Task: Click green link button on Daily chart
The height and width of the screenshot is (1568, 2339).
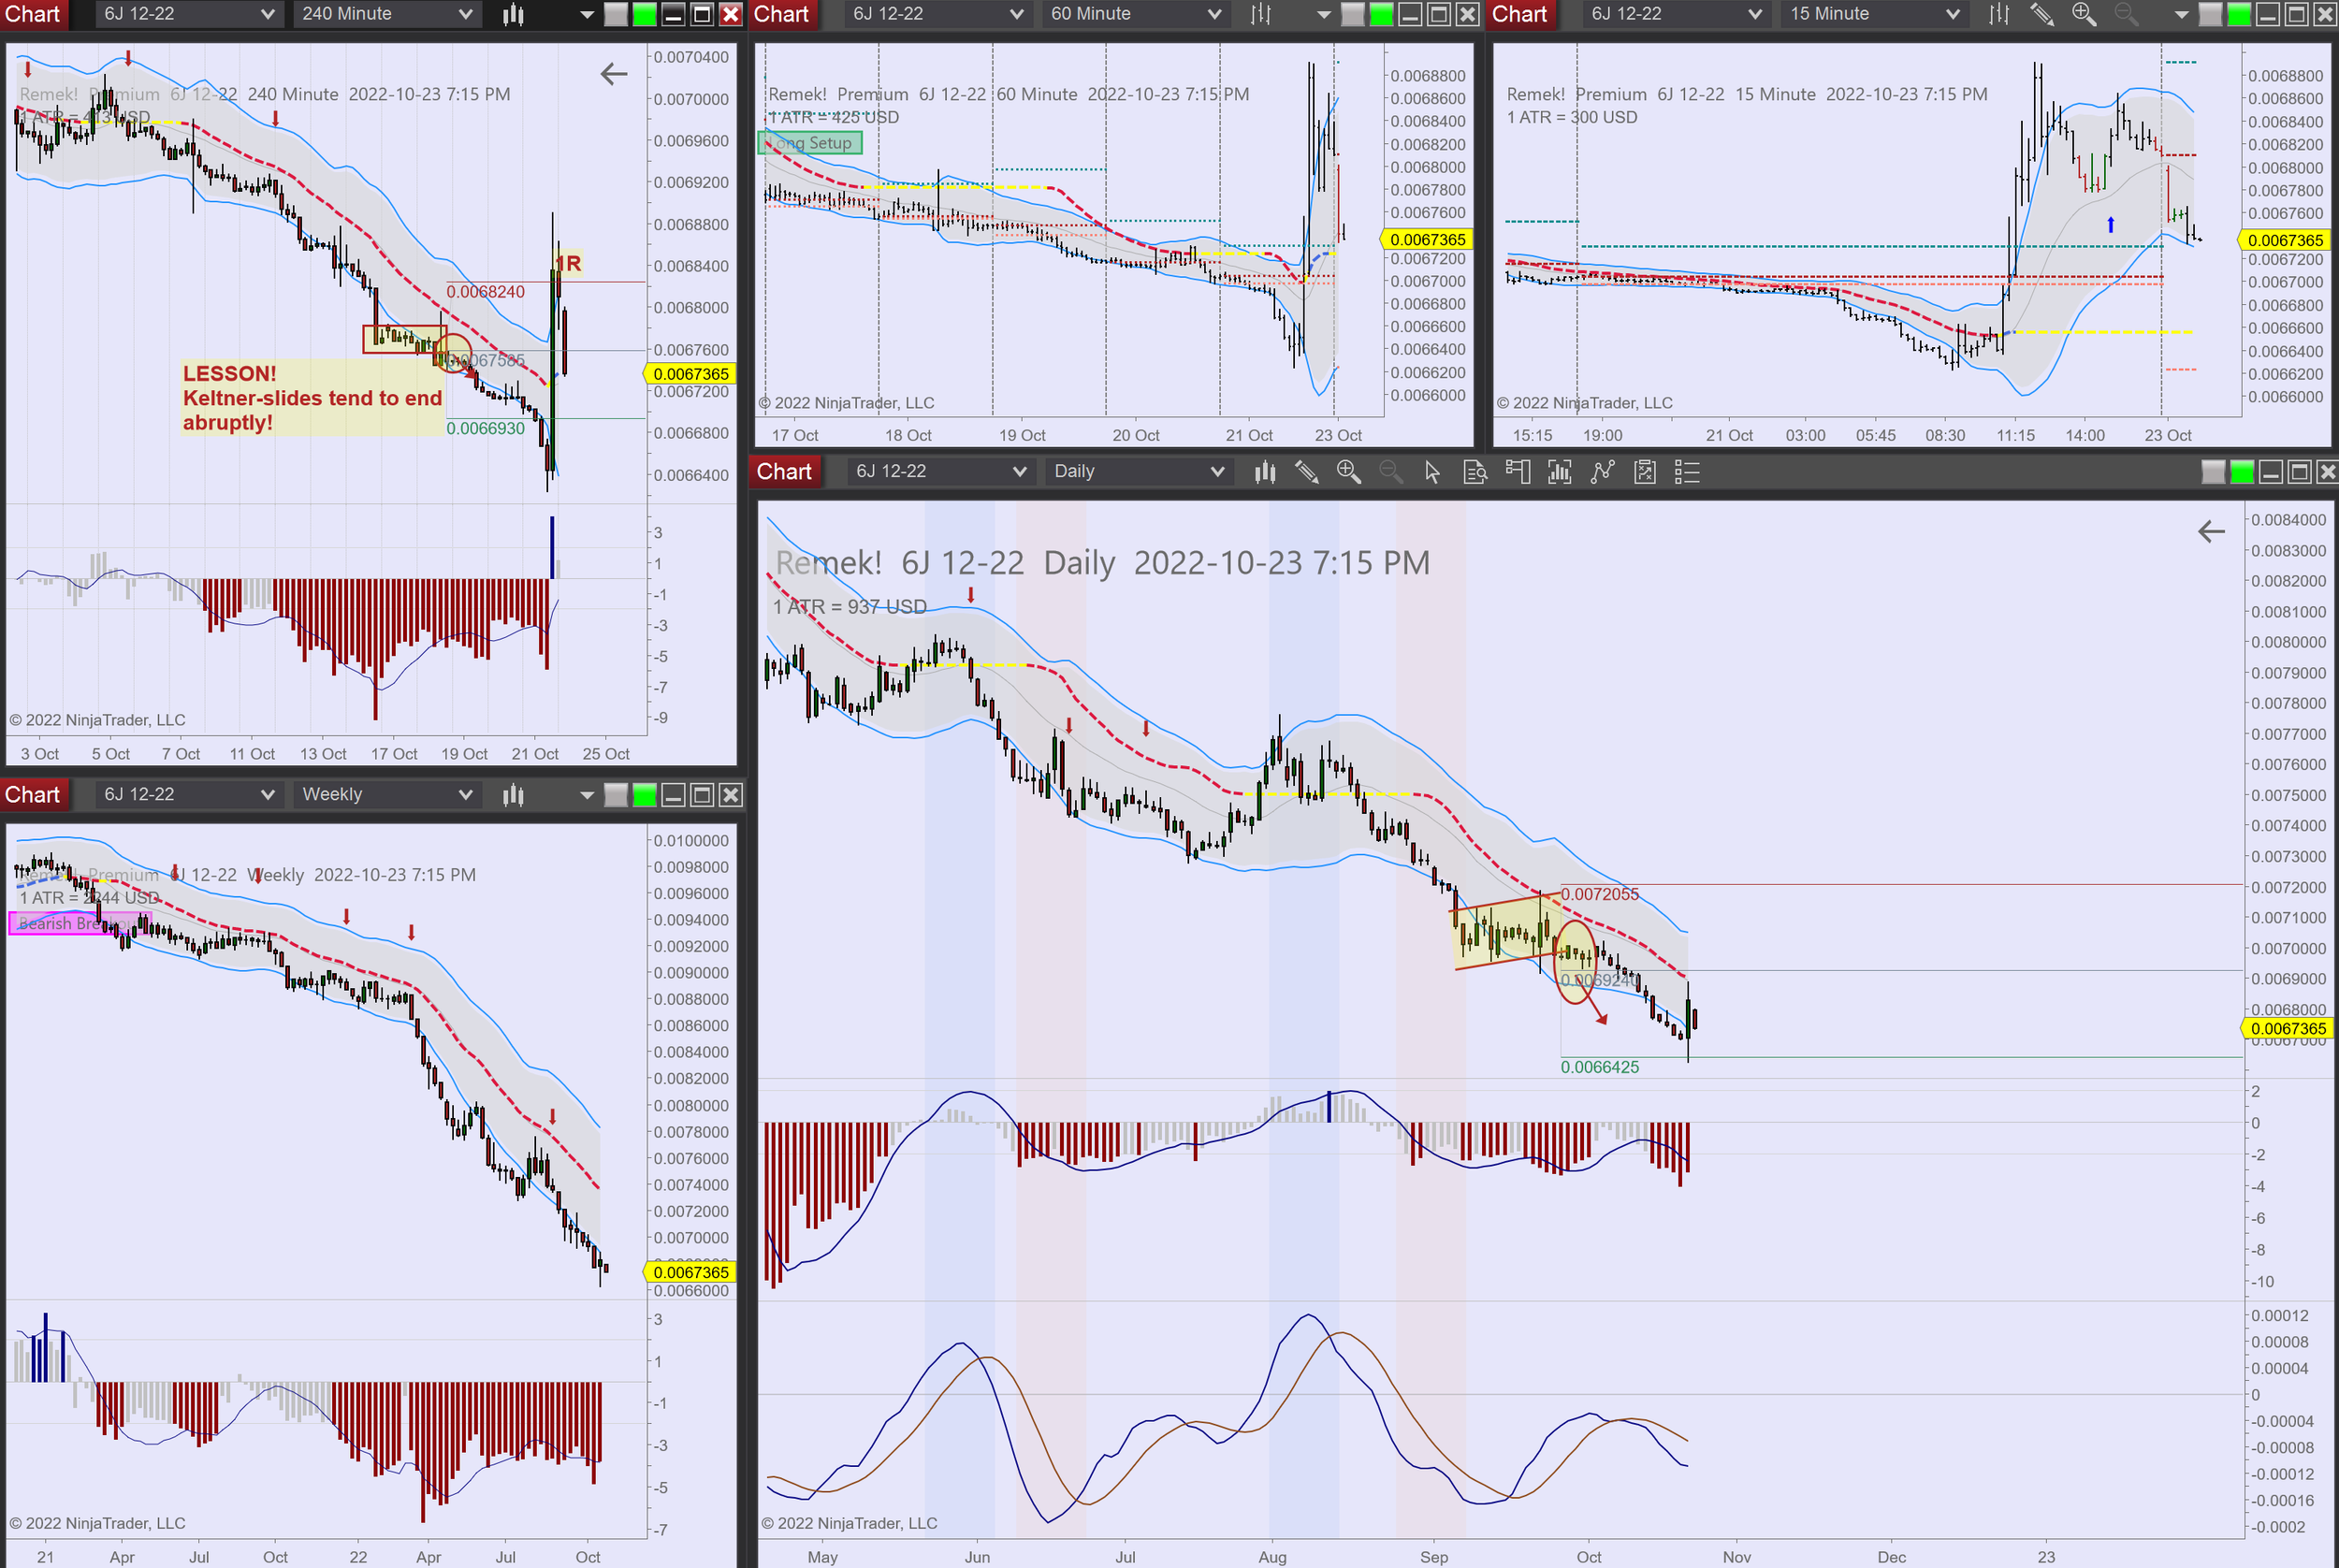Action: [2242, 472]
